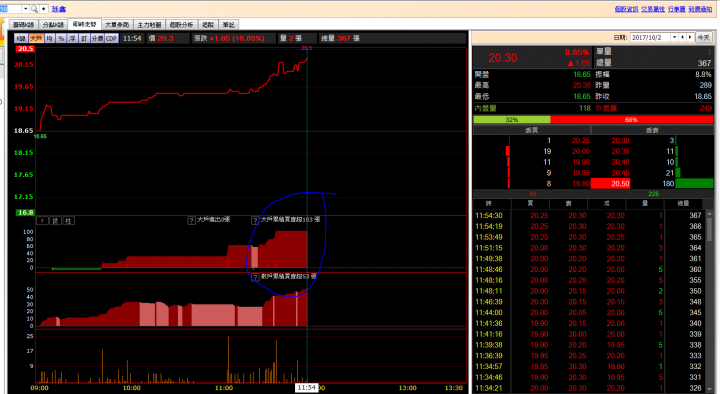The image size is (720, 394).
Task: Click the 20.25 best bid price
Action: click(x=581, y=141)
